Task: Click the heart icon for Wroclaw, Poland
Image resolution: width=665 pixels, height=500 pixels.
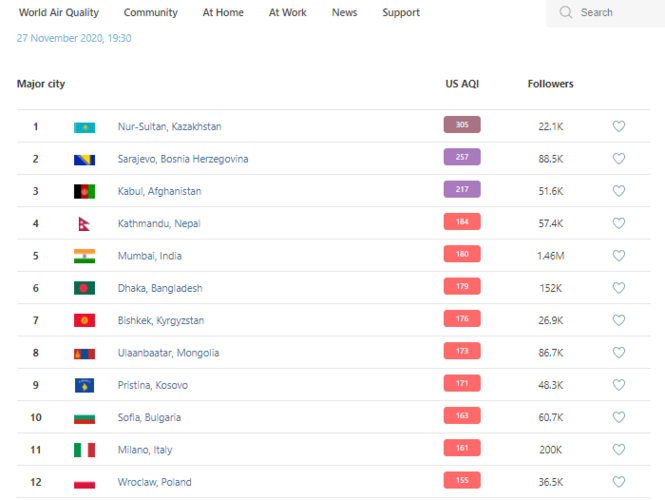Action: click(x=619, y=482)
